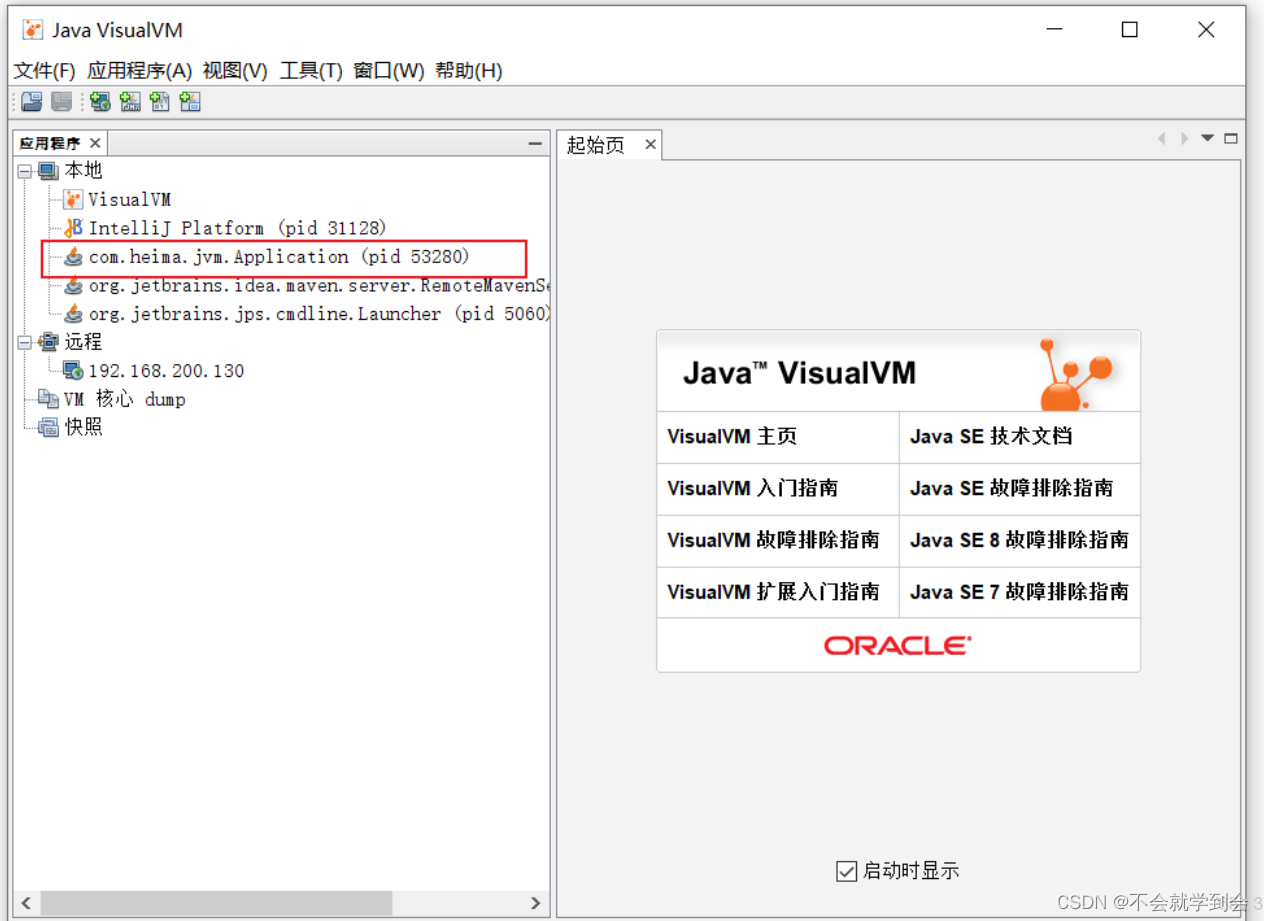Select the VisualVM tree entry

[129, 199]
